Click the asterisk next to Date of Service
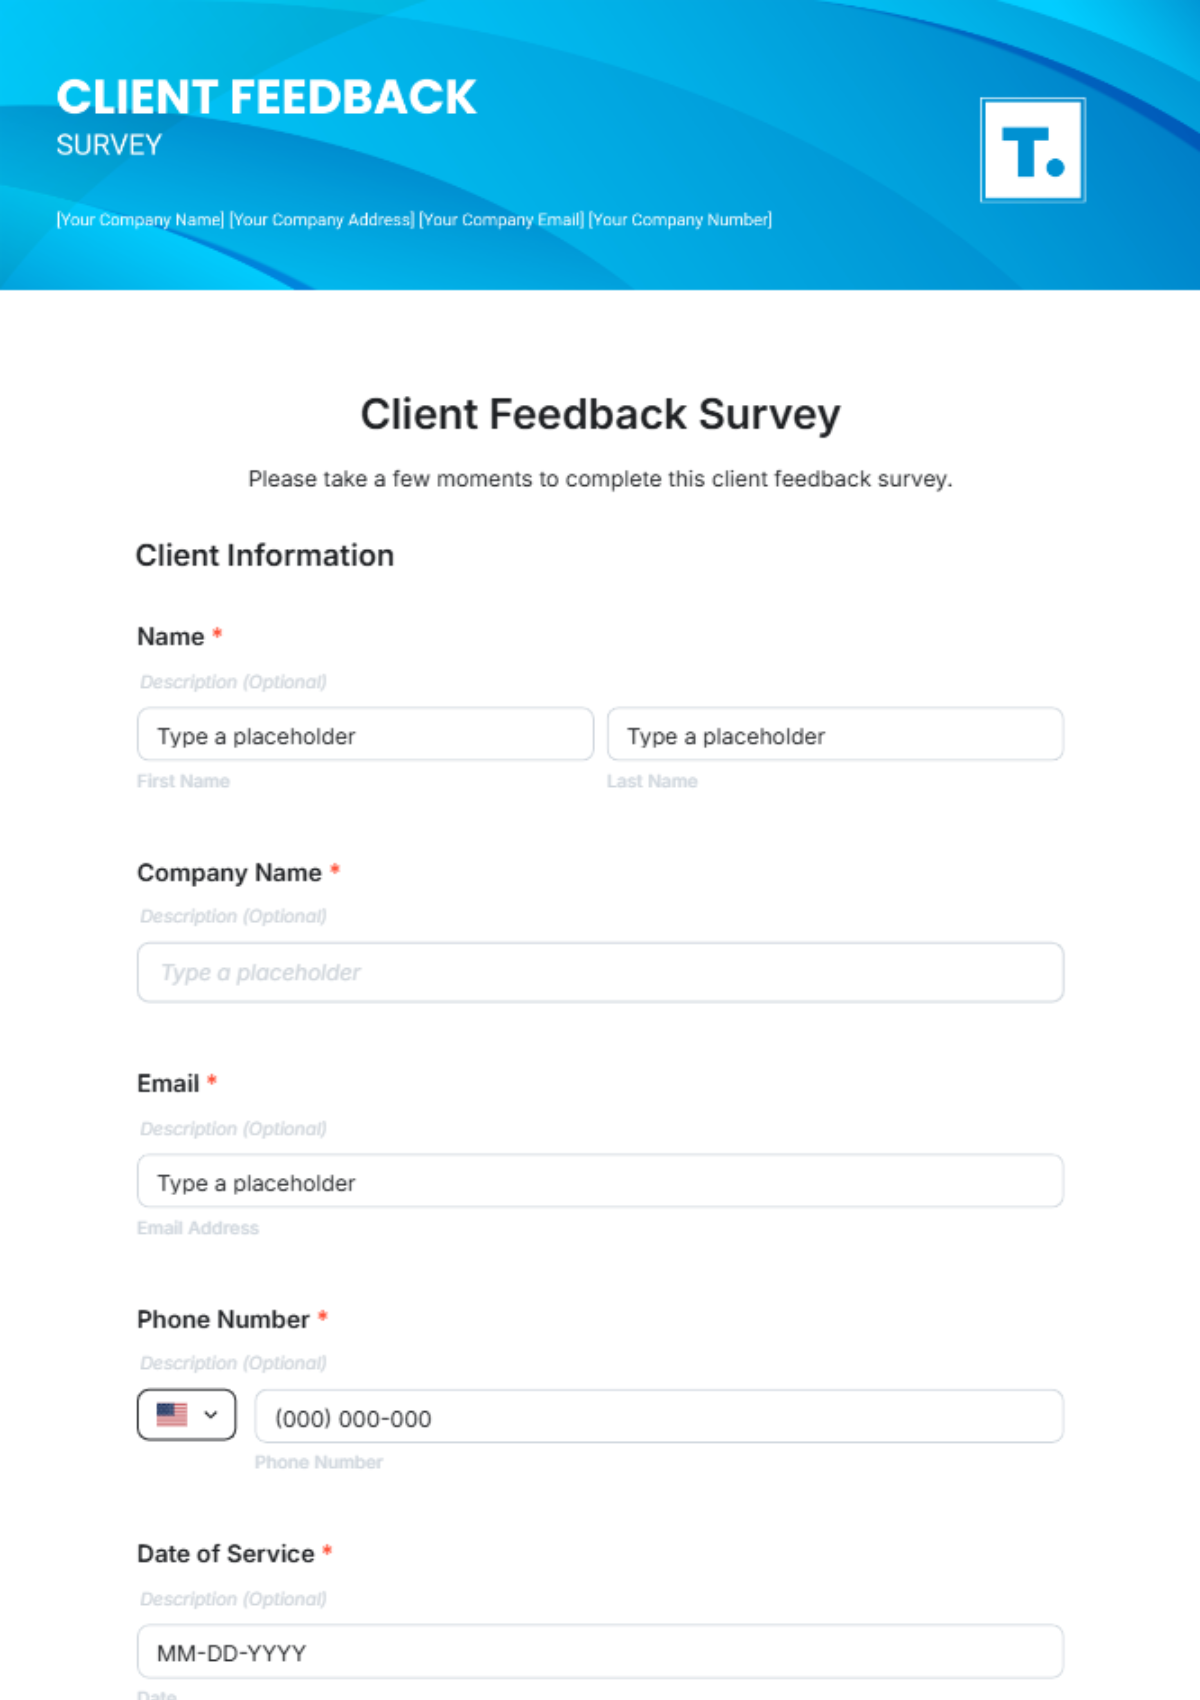Viewport: 1200px width, 1700px height. pyautogui.click(x=327, y=1553)
